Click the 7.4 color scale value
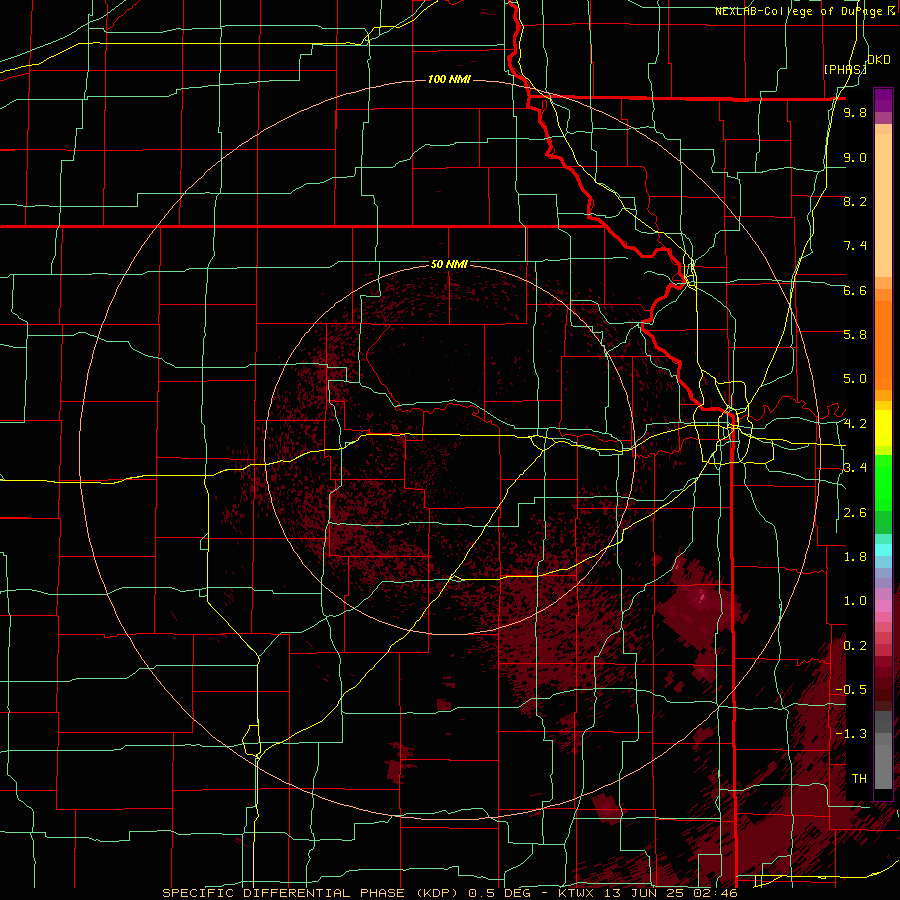 coord(855,246)
